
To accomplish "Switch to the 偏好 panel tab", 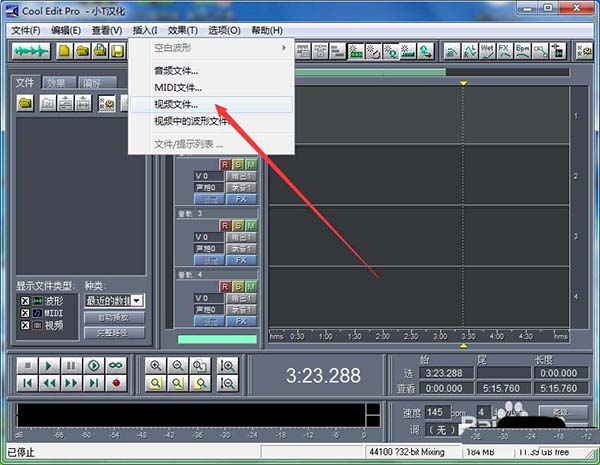I will [x=95, y=83].
